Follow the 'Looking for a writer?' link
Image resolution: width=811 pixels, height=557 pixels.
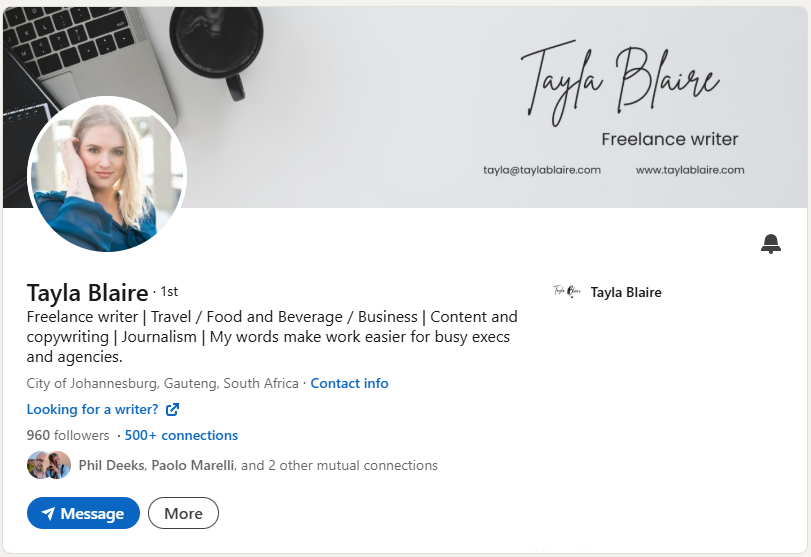(x=92, y=409)
